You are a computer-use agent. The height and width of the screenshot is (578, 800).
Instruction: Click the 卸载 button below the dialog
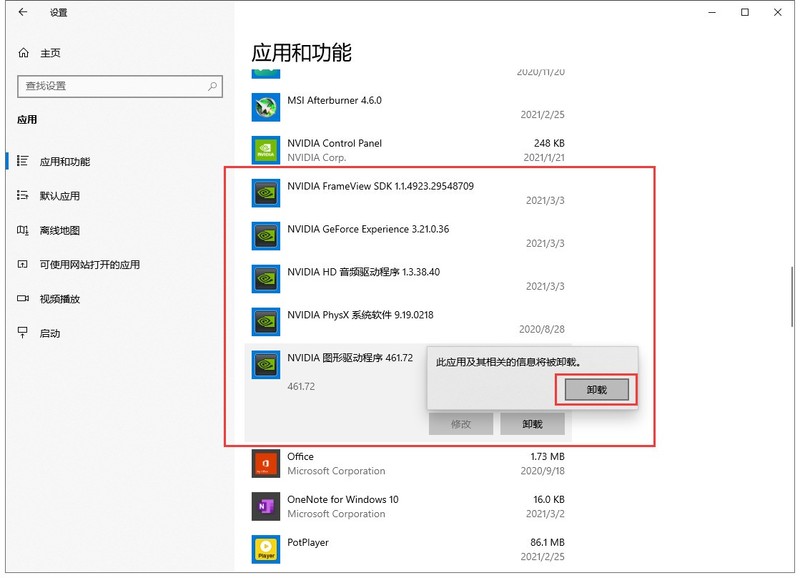[533, 423]
